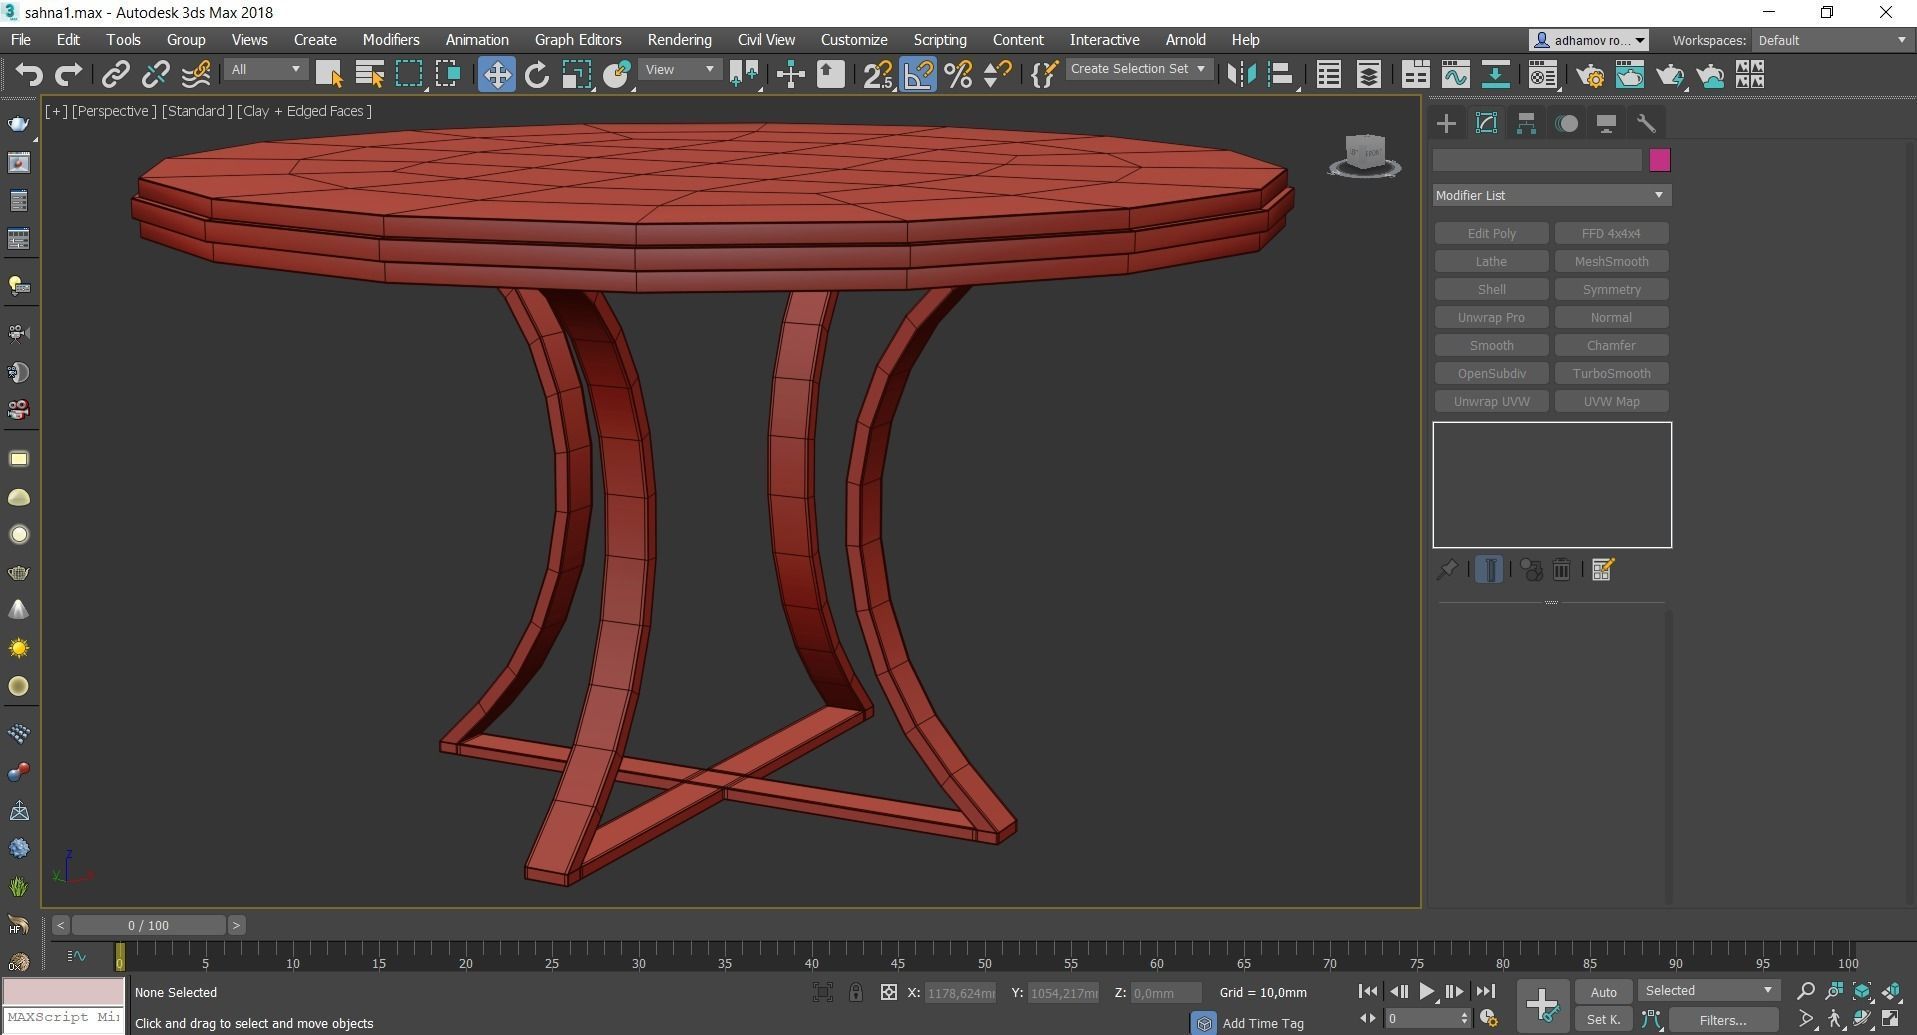Click the Chamfer modifier button
The height and width of the screenshot is (1035, 1917).
(1611, 345)
